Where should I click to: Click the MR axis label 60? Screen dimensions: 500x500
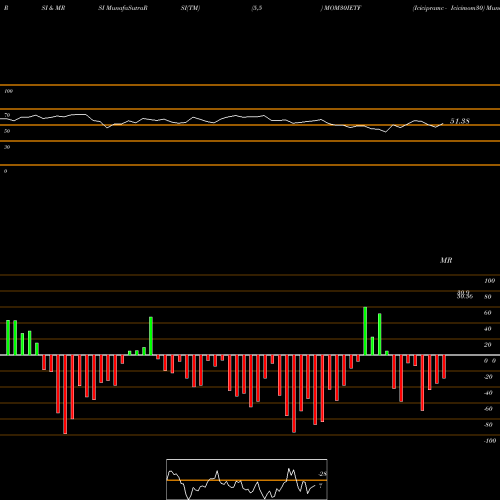click(488, 313)
